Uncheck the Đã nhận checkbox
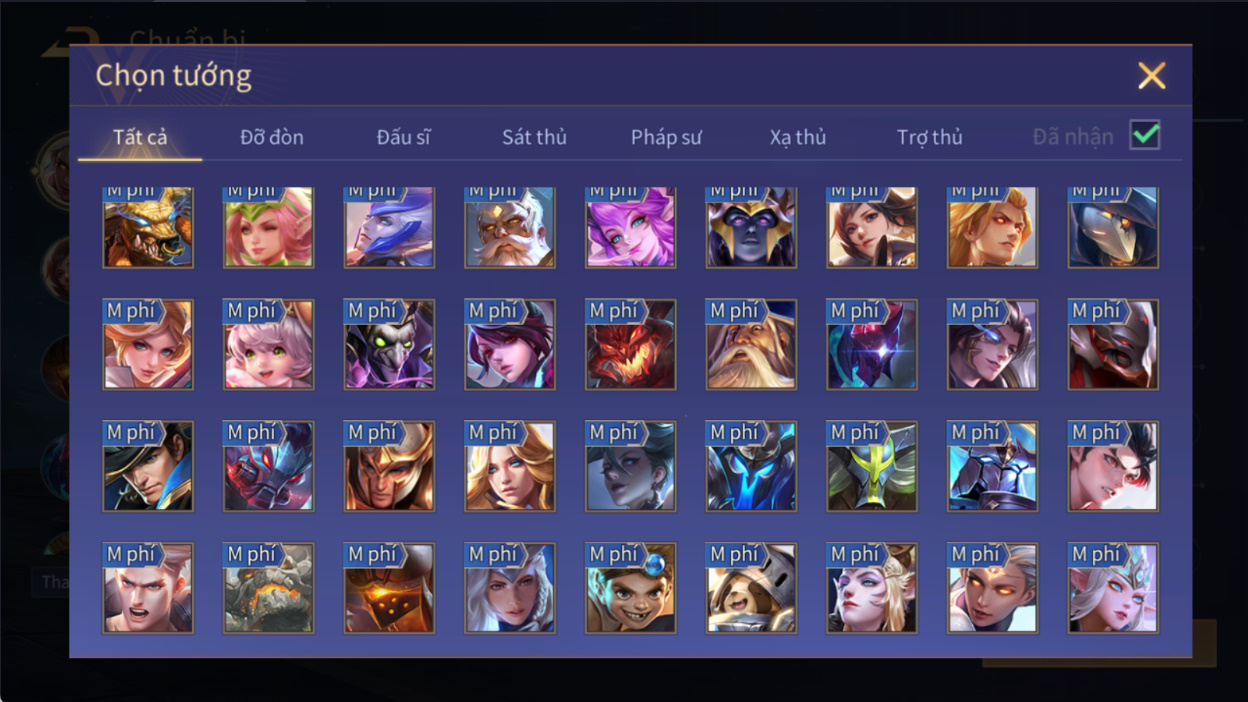 coord(1145,136)
